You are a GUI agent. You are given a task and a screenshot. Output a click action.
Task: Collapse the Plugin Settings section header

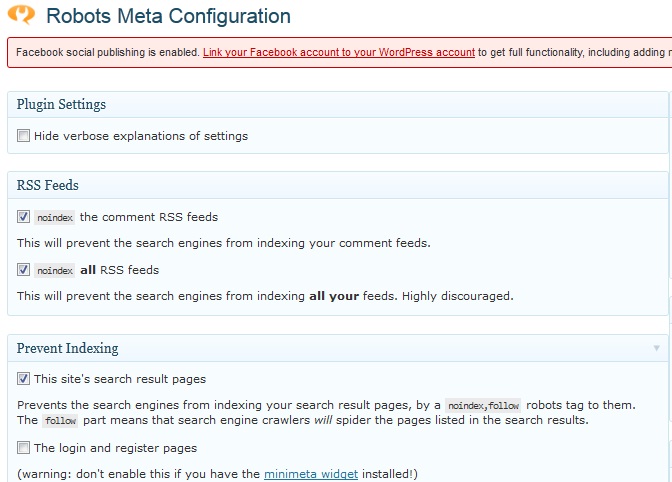point(61,105)
